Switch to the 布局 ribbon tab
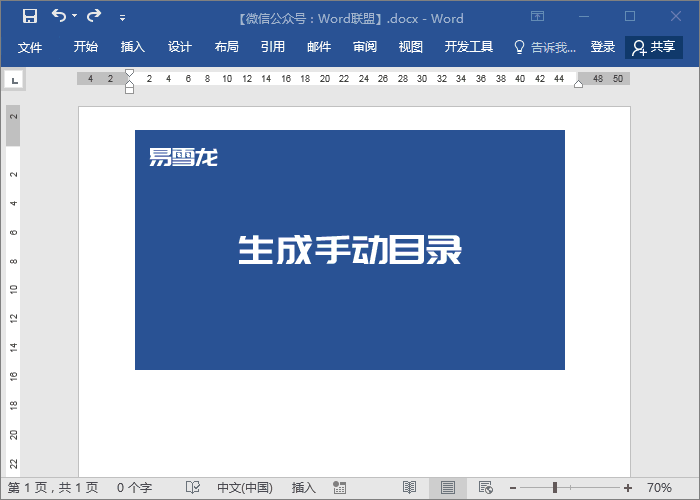 [226, 46]
